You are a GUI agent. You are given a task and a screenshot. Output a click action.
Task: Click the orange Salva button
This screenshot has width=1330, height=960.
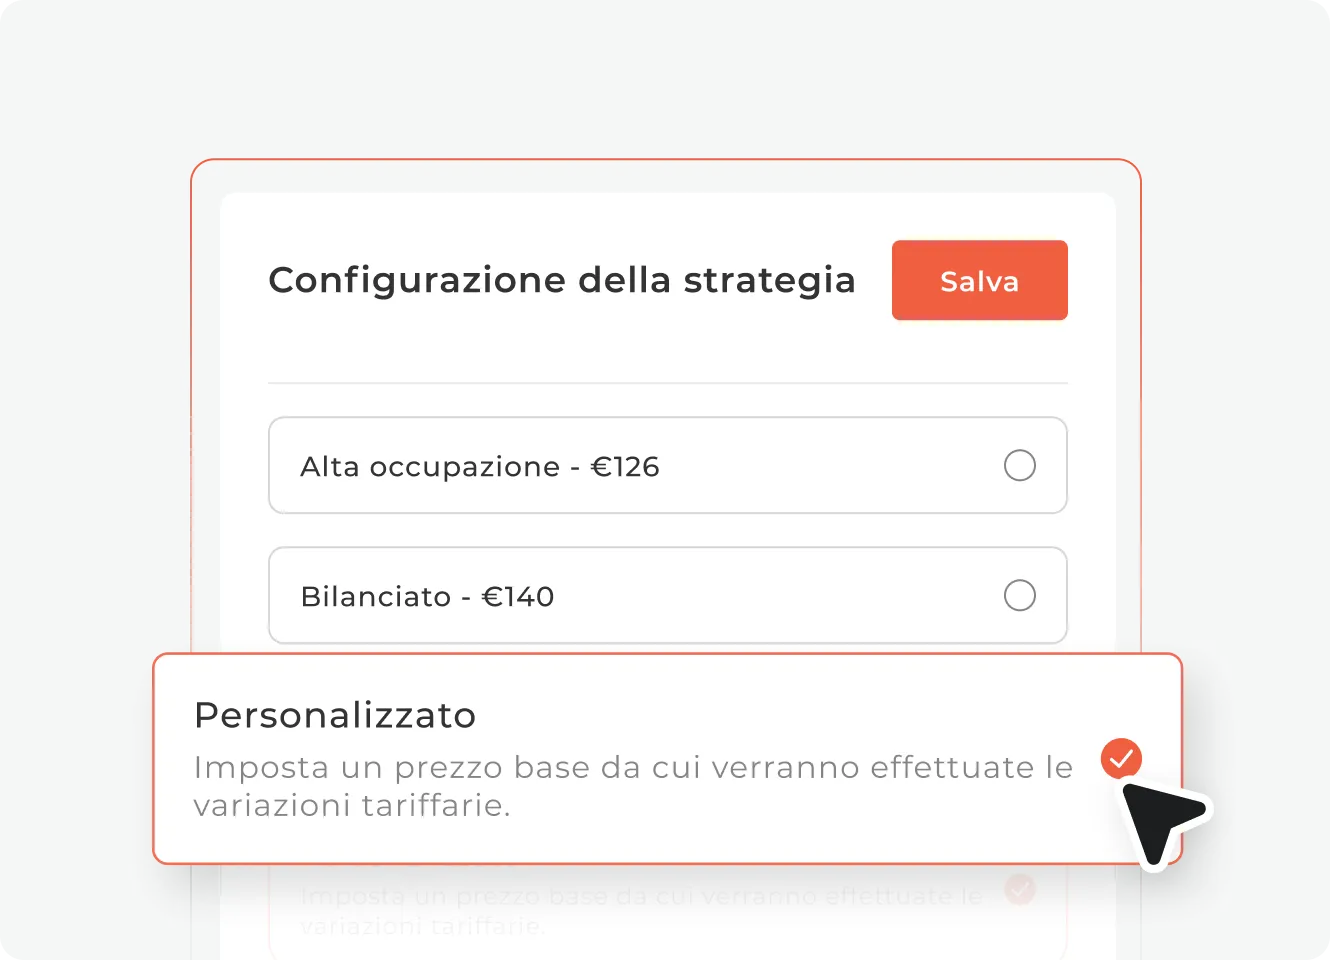[979, 280]
